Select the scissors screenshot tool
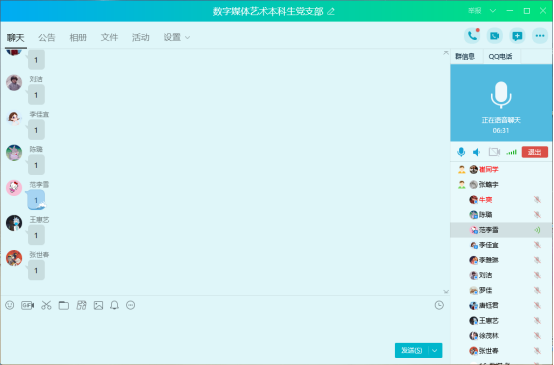Viewport: 554px width, 365px height. [x=46, y=305]
